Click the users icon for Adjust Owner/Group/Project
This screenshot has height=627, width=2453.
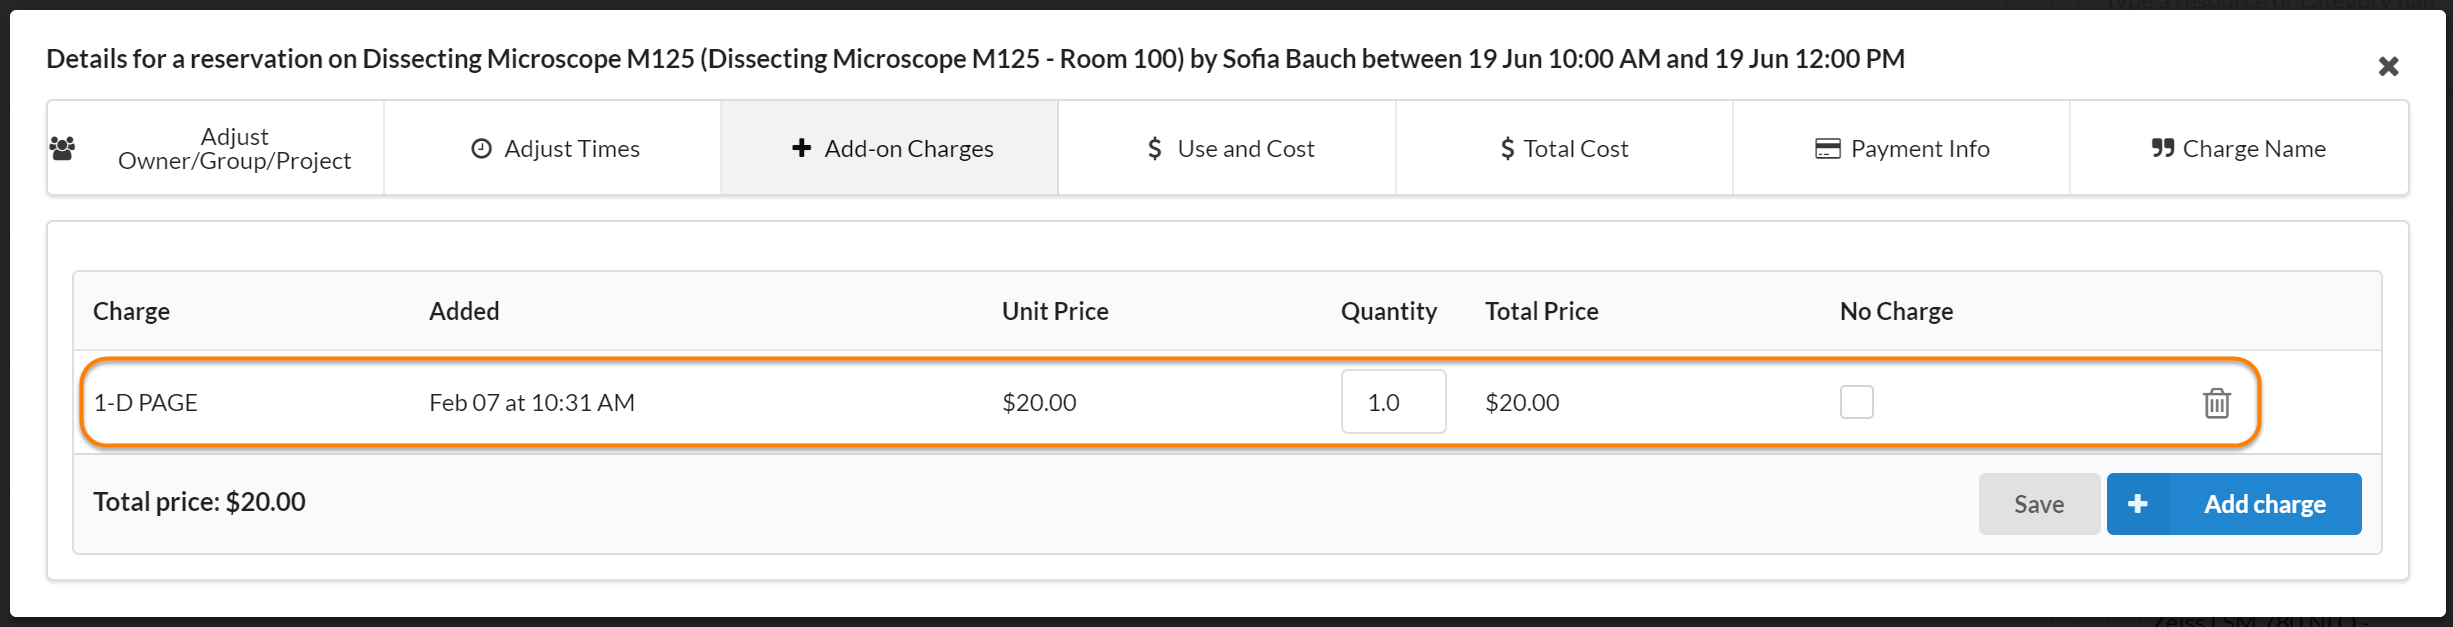[x=62, y=149]
